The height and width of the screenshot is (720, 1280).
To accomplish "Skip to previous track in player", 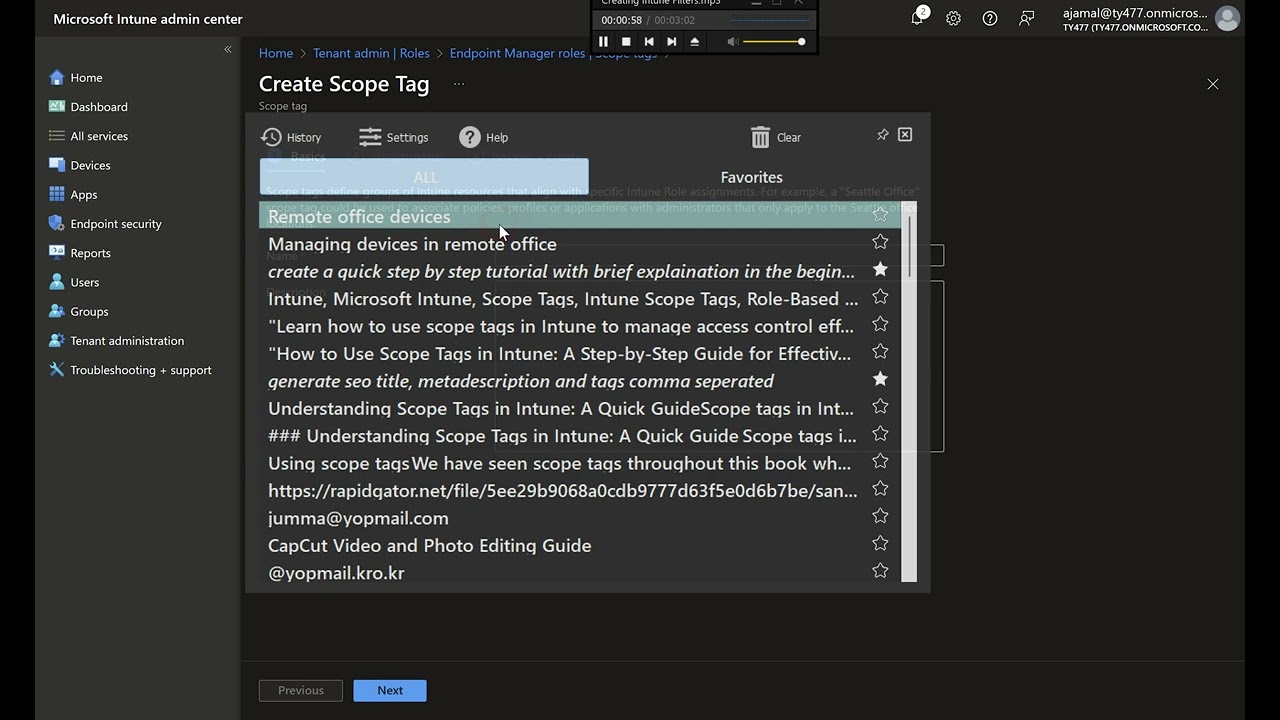I will pyautogui.click(x=649, y=42).
